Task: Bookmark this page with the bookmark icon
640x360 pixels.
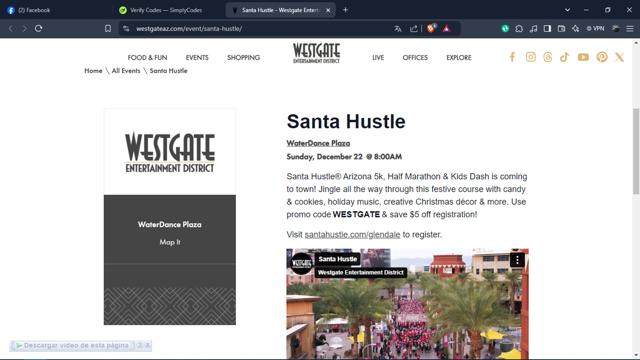Action: tap(108, 29)
